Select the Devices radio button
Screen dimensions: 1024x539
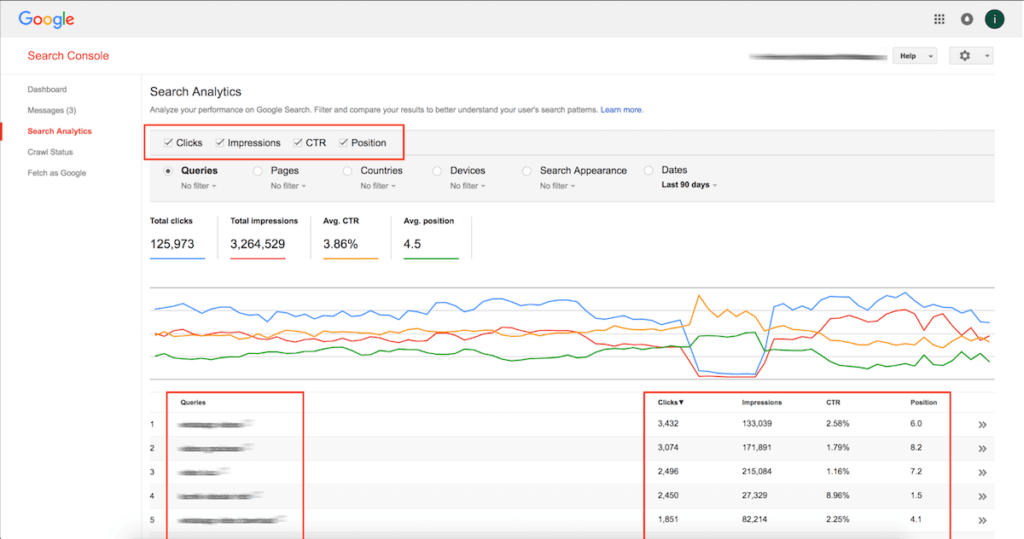click(x=437, y=171)
